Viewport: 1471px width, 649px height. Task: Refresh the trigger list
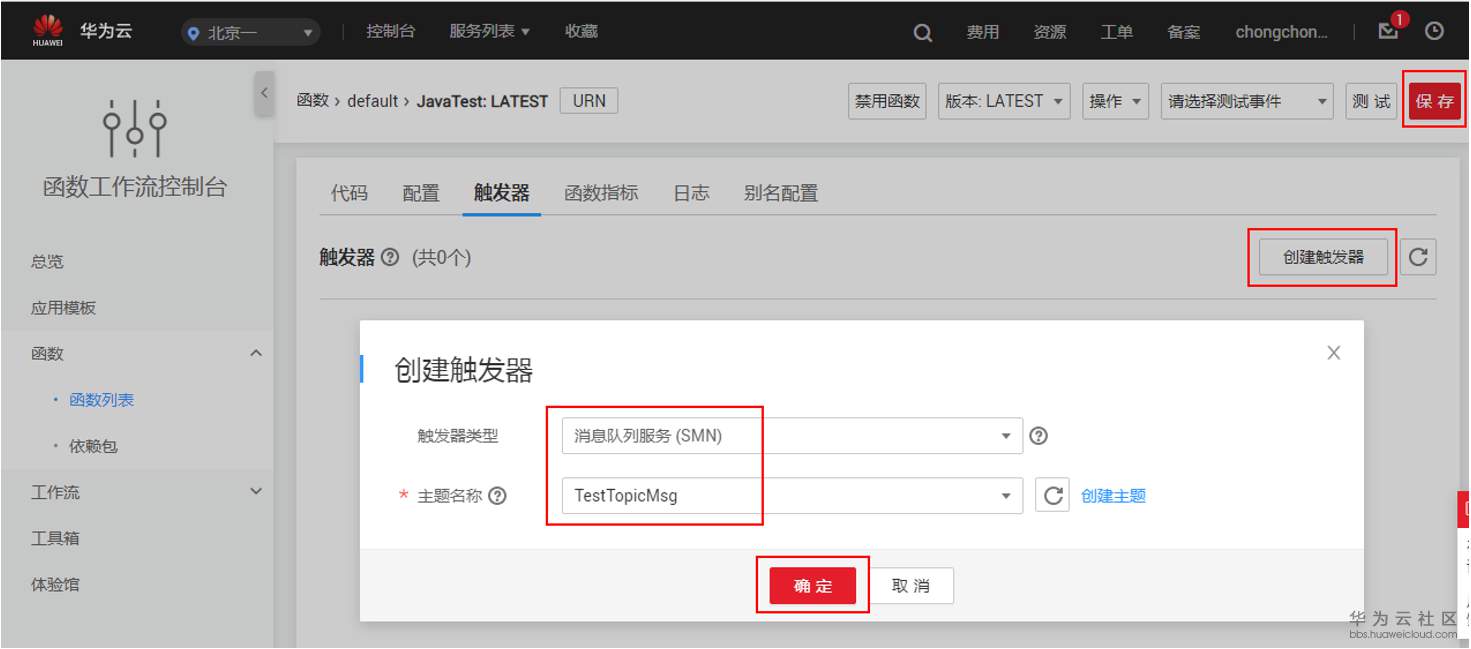[x=1418, y=257]
